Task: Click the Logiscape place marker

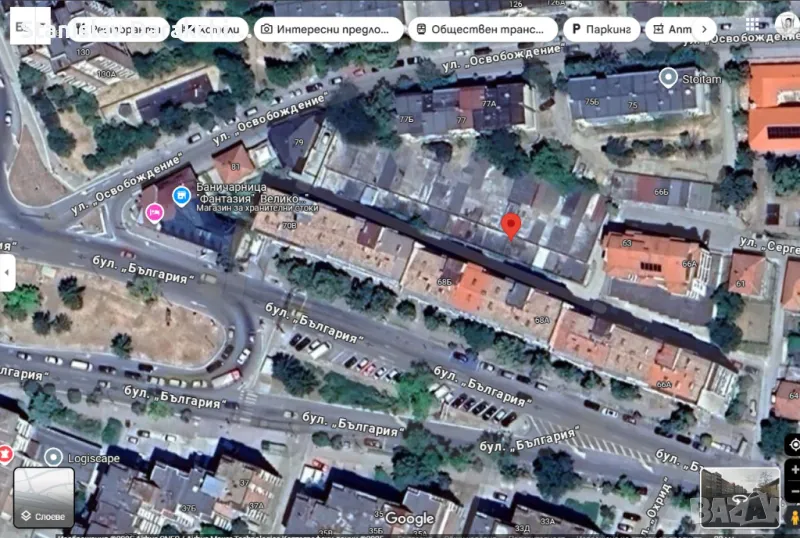Action: (53, 457)
